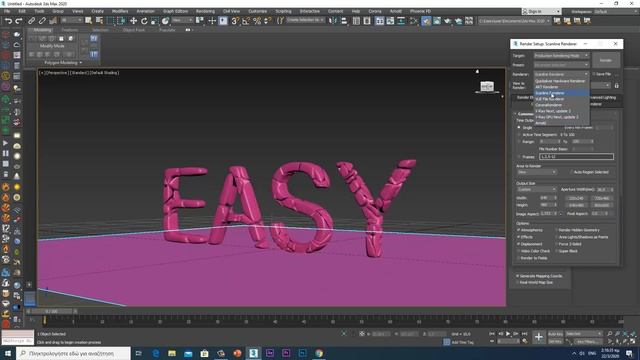Toggle Auto Region Selected checkbox

tap(571, 172)
